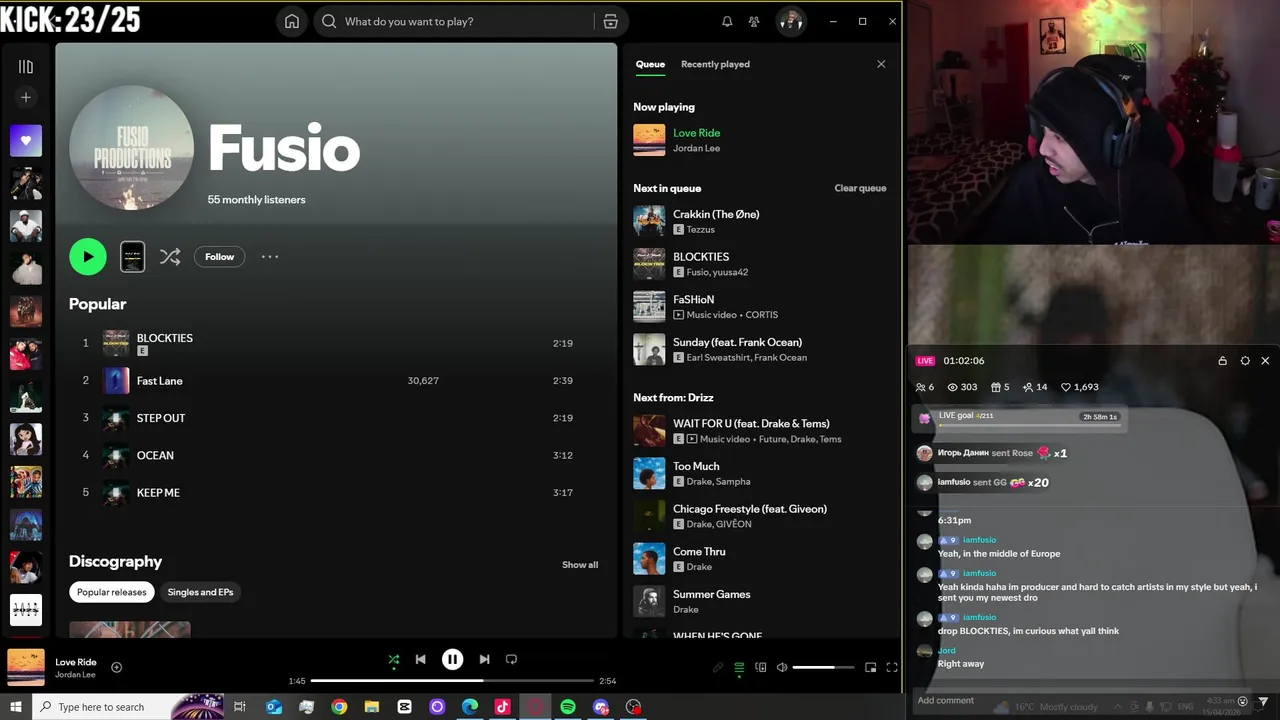Open Spotify notifications bell

tap(727, 21)
